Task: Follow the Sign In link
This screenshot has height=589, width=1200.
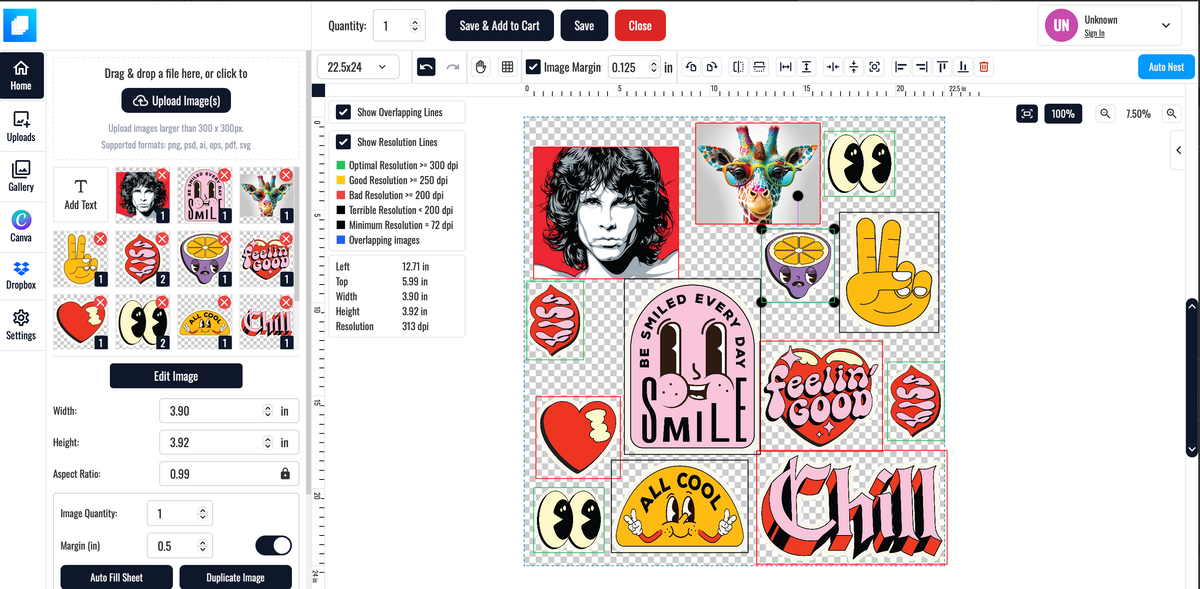Action: (1094, 33)
